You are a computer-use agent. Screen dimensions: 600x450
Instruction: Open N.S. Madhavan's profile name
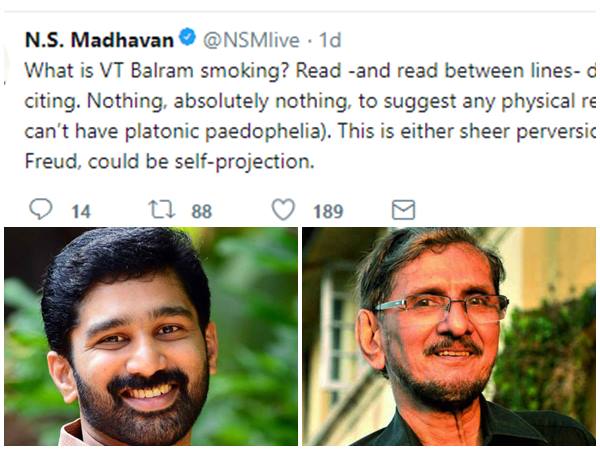point(100,40)
